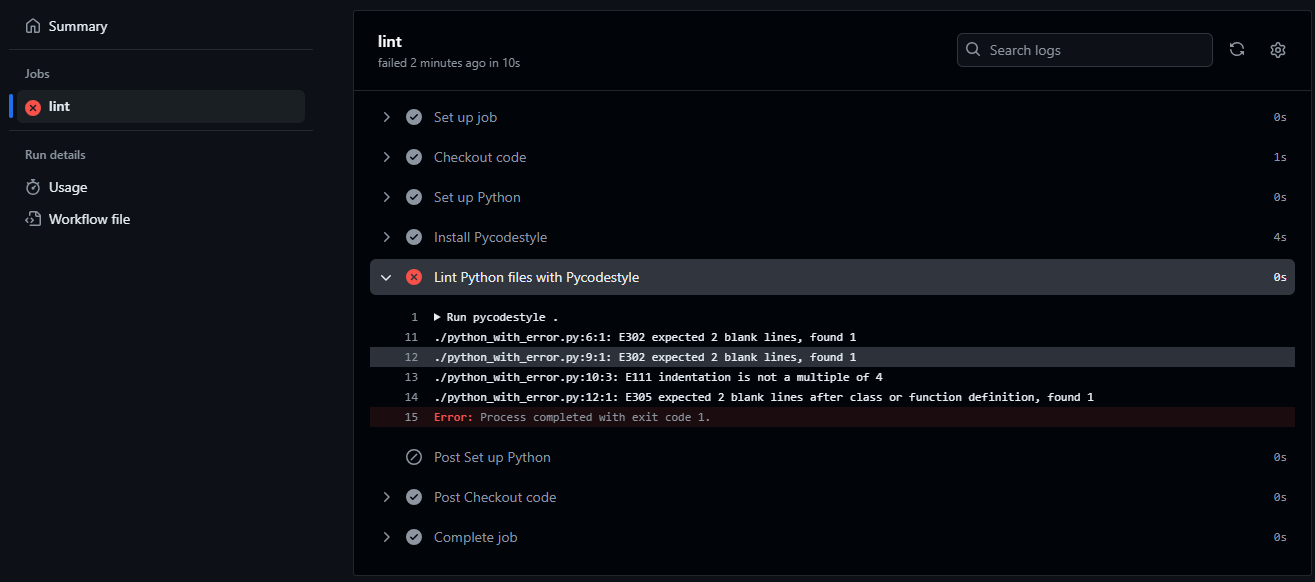The image size is (1315, 582).
Task: Select the Summary home icon
Action: click(x=33, y=25)
